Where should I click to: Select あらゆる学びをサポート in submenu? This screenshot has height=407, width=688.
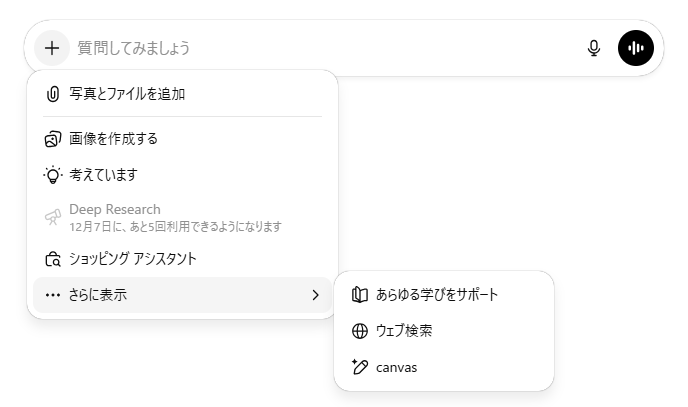[x=437, y=295]
